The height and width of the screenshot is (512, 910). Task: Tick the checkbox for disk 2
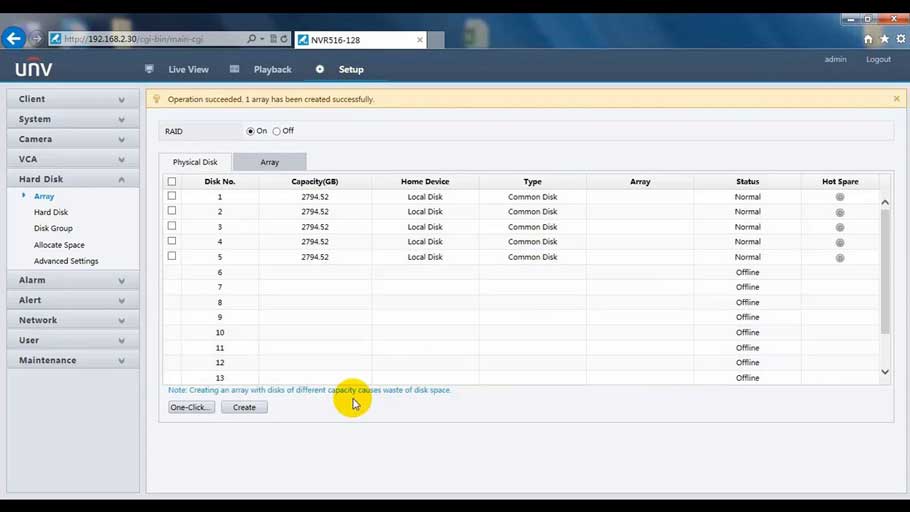tap(172, 211)
